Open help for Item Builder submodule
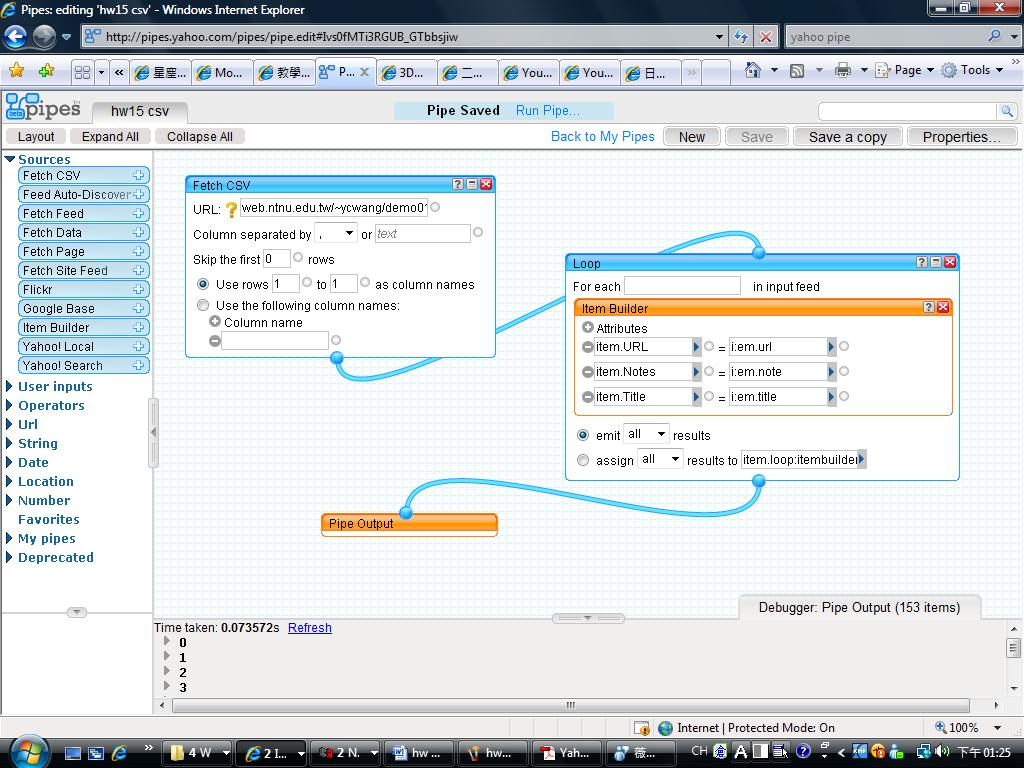1024x768 pixels. point(929,307)
